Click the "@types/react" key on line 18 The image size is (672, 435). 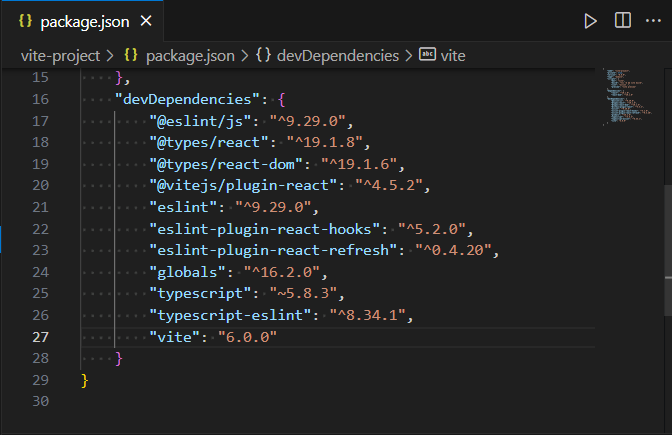pos(209,142)
